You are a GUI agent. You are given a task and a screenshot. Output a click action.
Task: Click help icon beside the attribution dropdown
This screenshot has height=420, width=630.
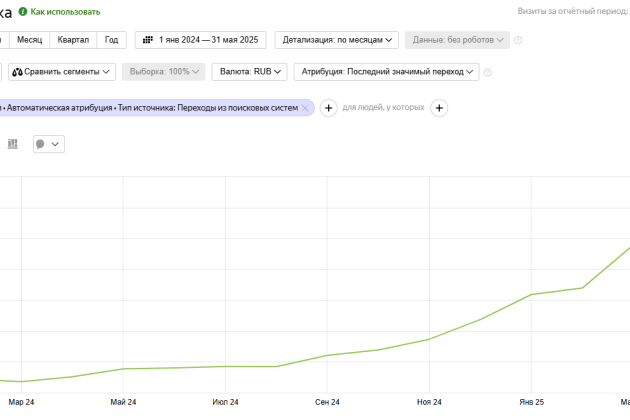pos(489,72)
